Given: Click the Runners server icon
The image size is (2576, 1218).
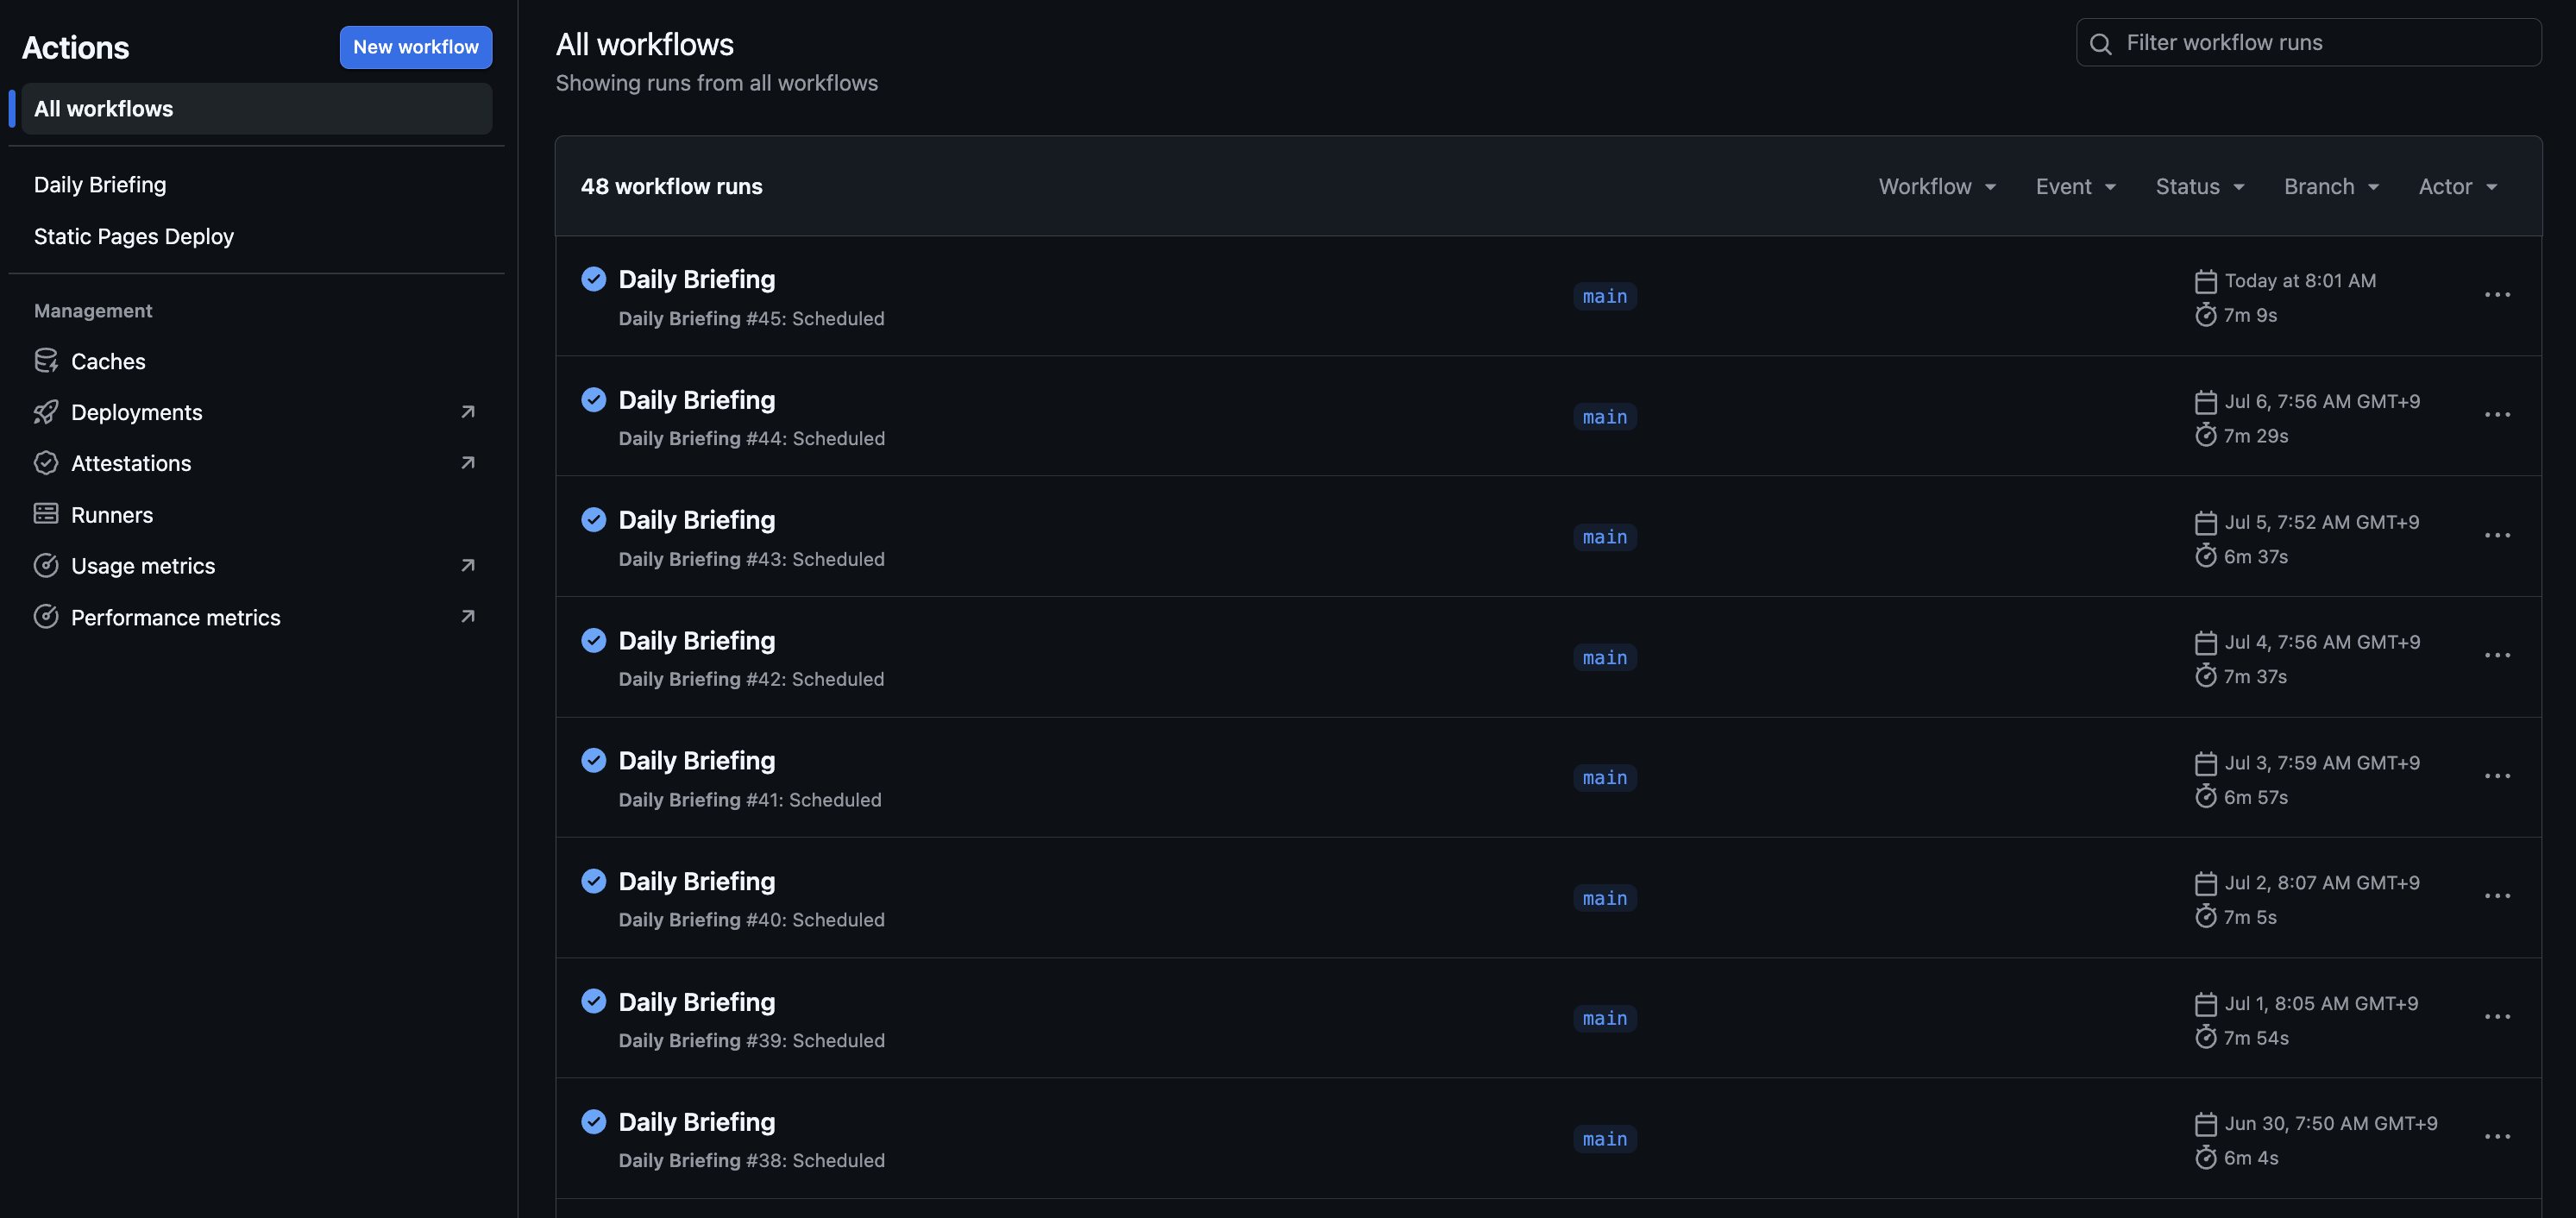Looking at the screenshot, I should (x=46, y=514).
